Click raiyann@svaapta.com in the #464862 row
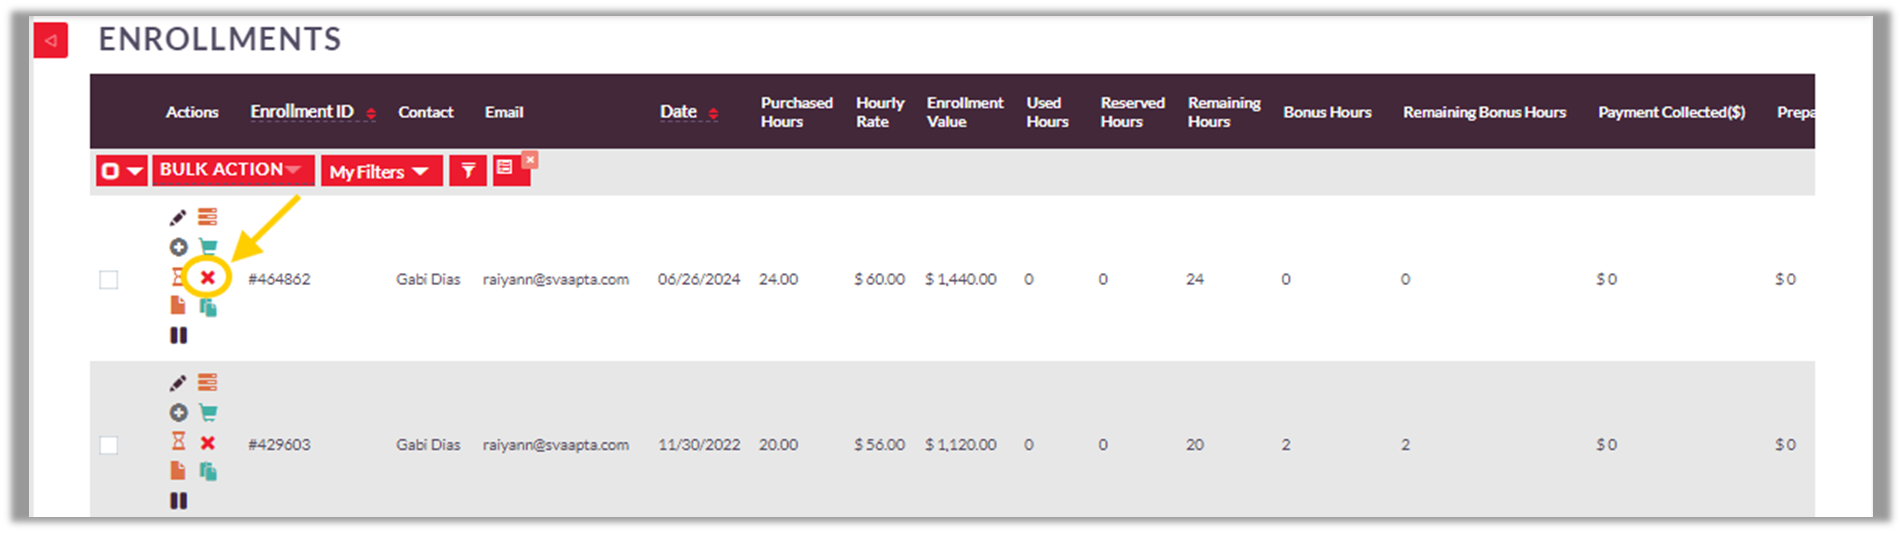The height and width of the screenshot is (533, 1902). [556, 279]
